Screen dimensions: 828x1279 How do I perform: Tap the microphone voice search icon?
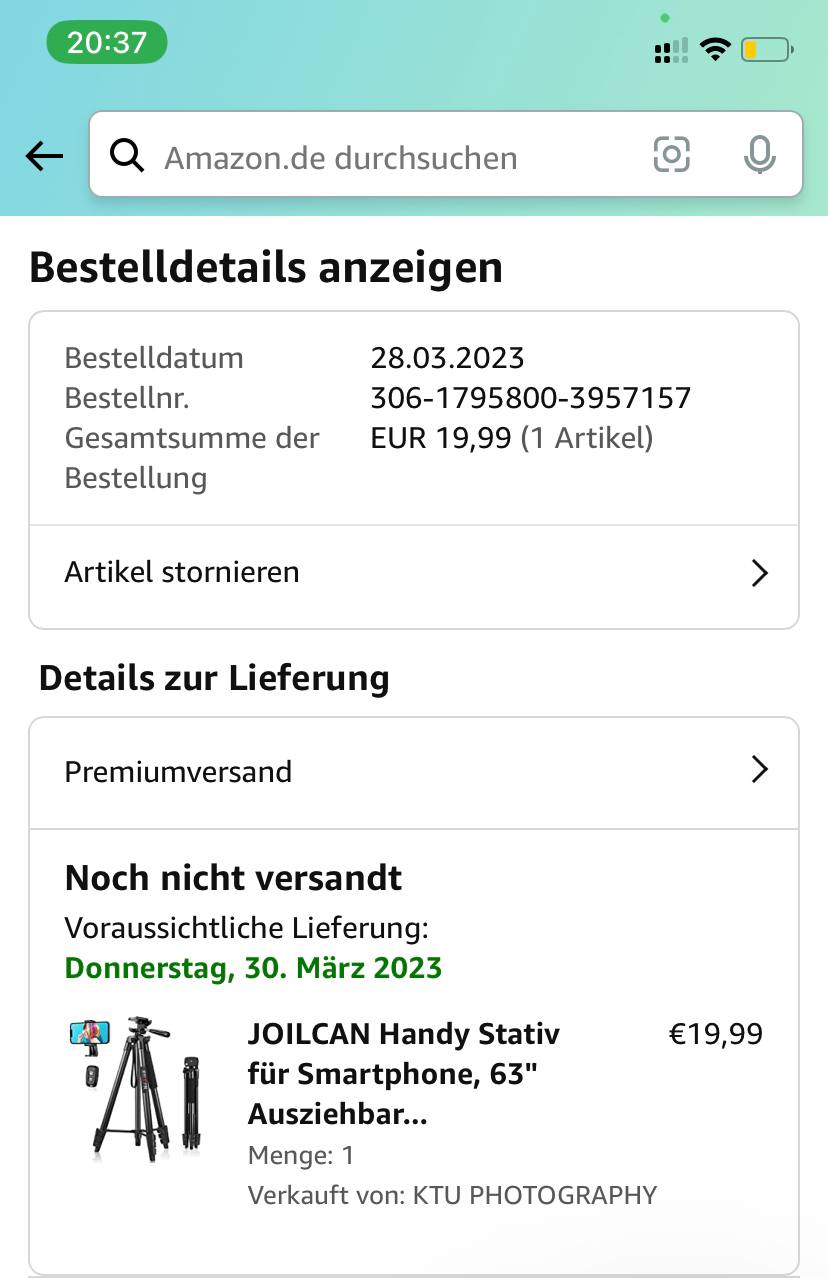759,155
